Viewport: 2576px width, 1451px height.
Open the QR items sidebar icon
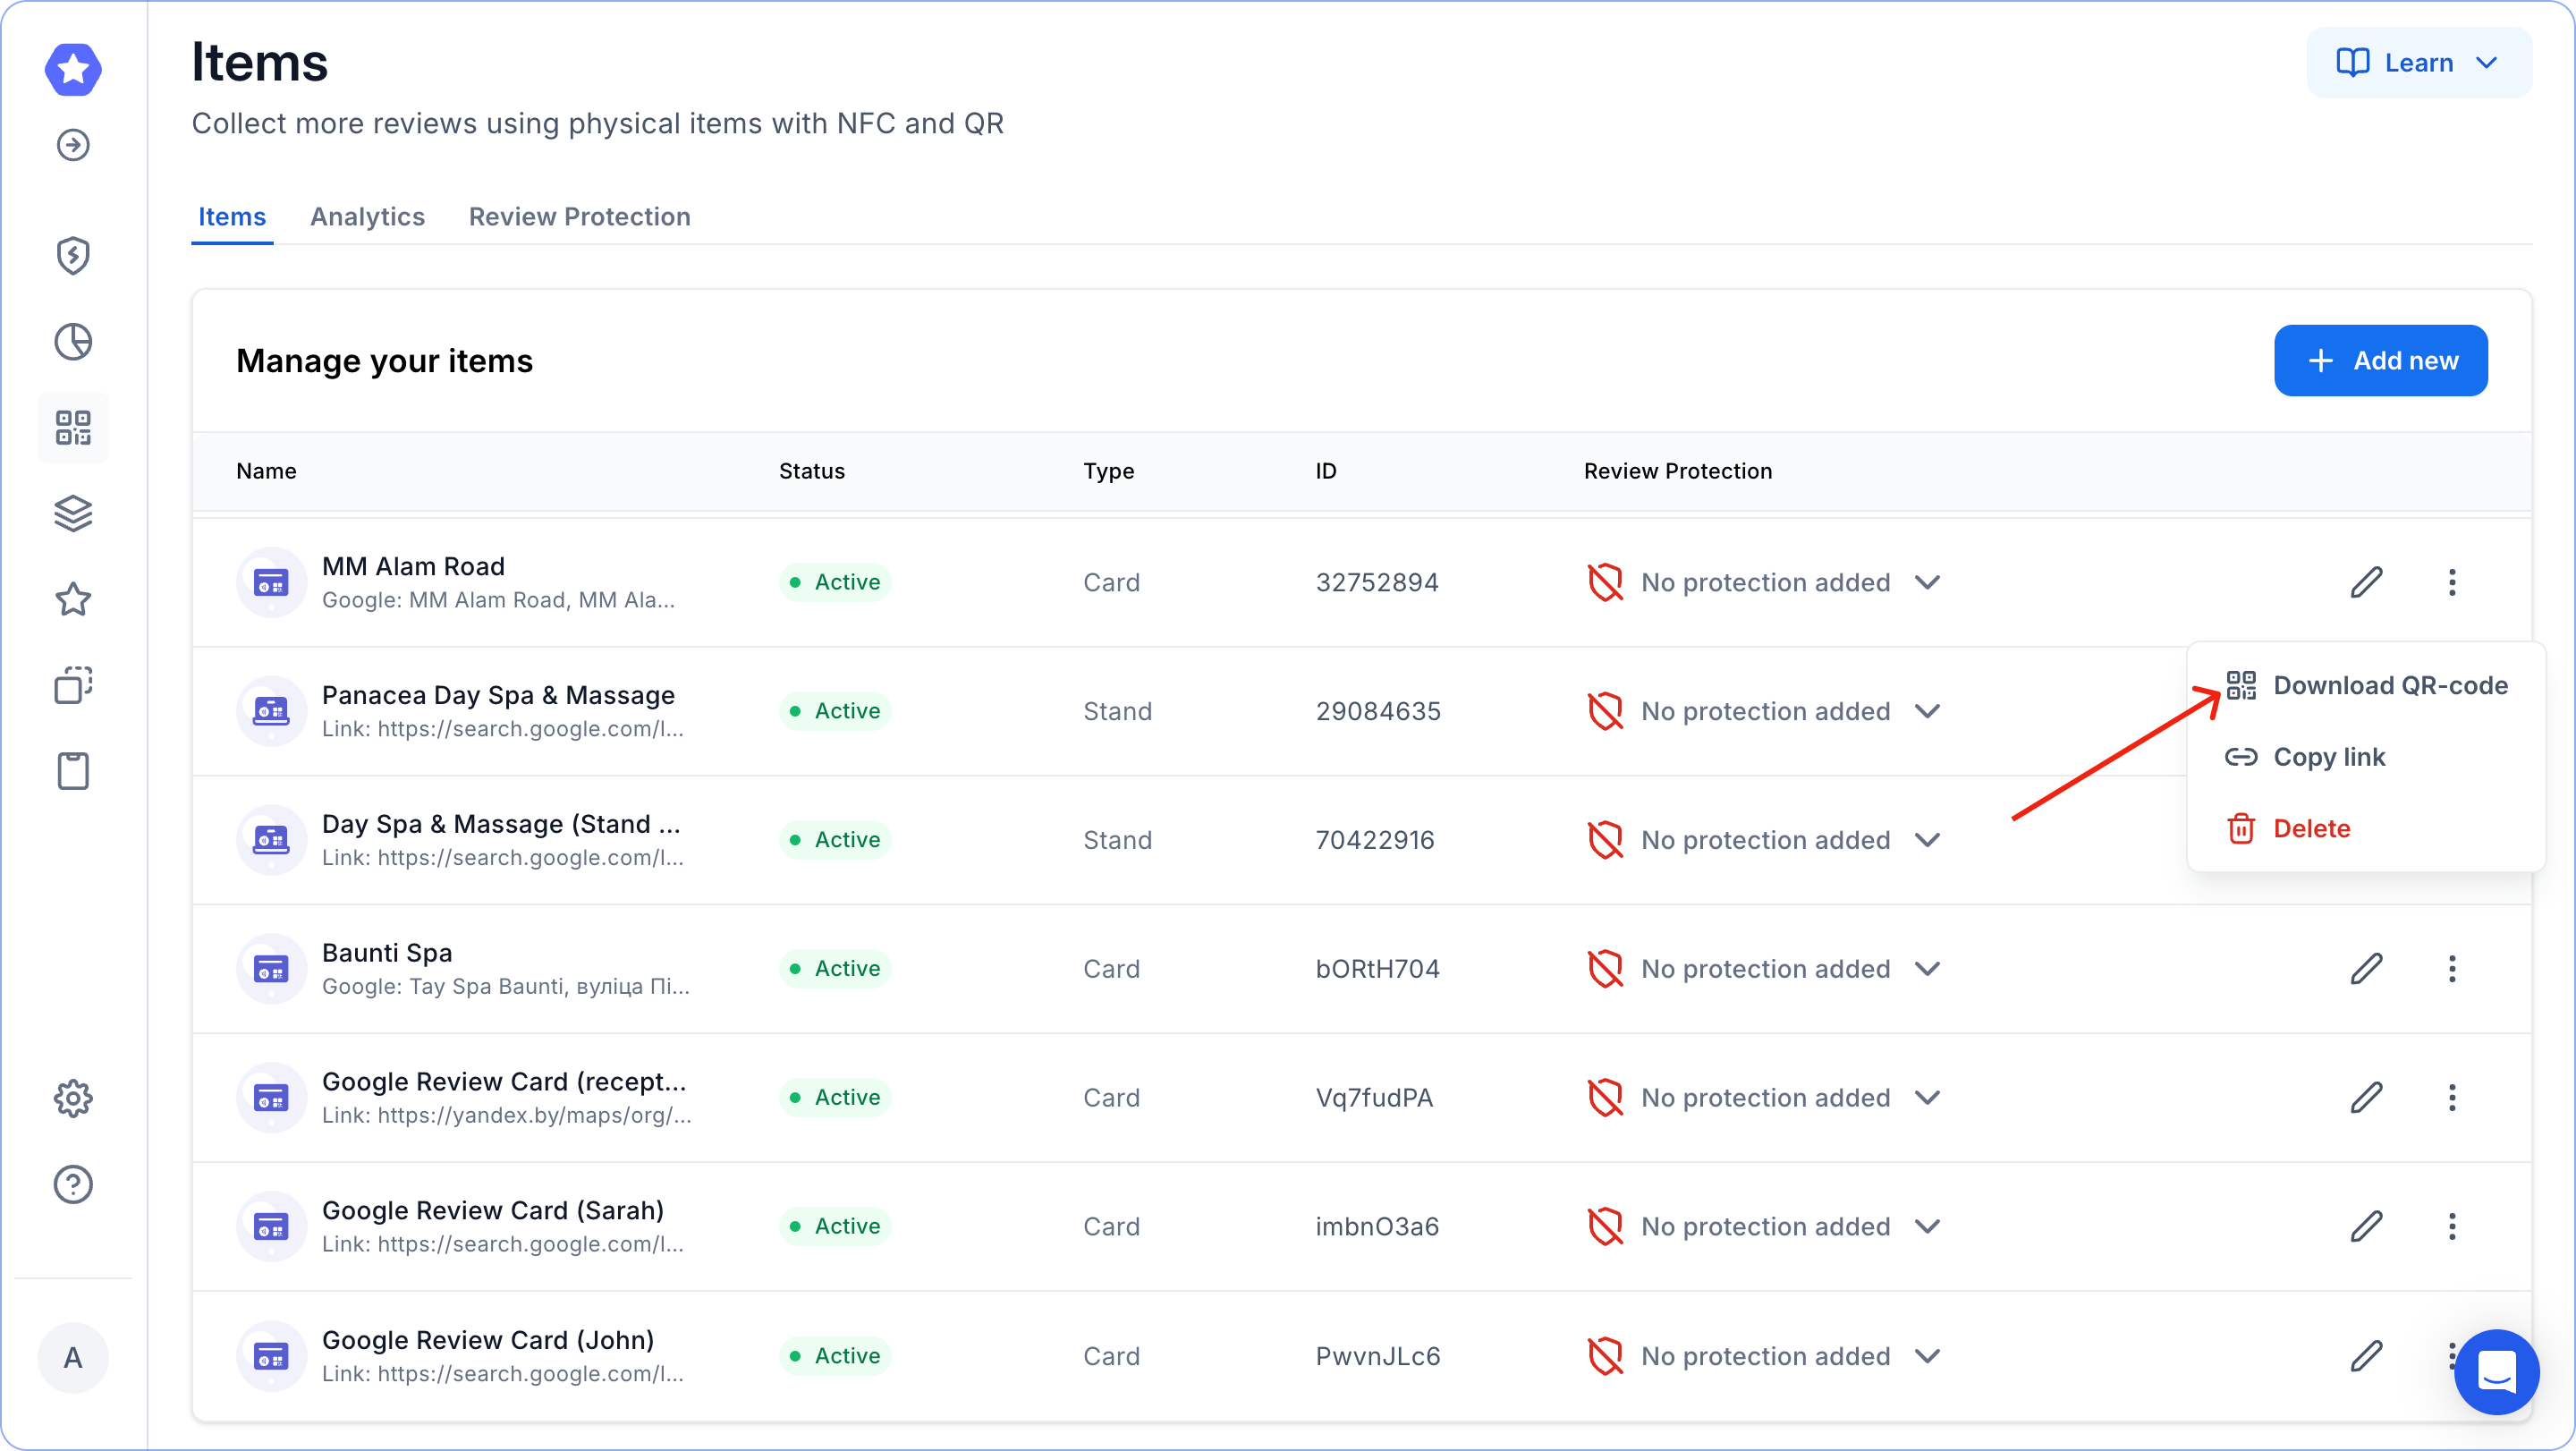tap(73, 428)
